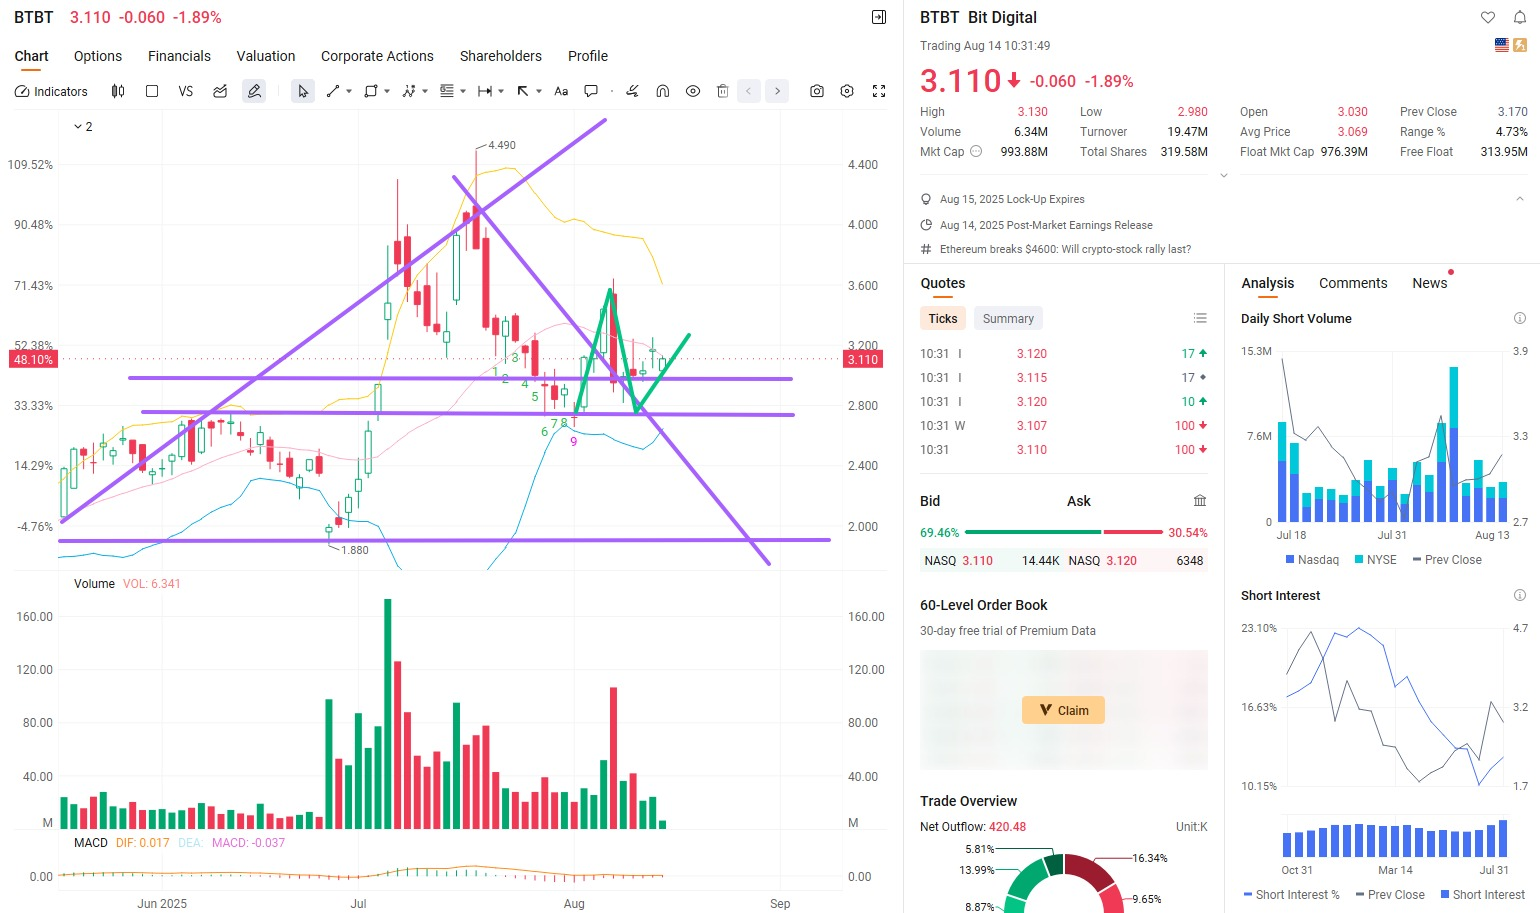Toggle the Nasdaq legend series
Viewport: 1540px width, 913px height.
pos(1312,559)
